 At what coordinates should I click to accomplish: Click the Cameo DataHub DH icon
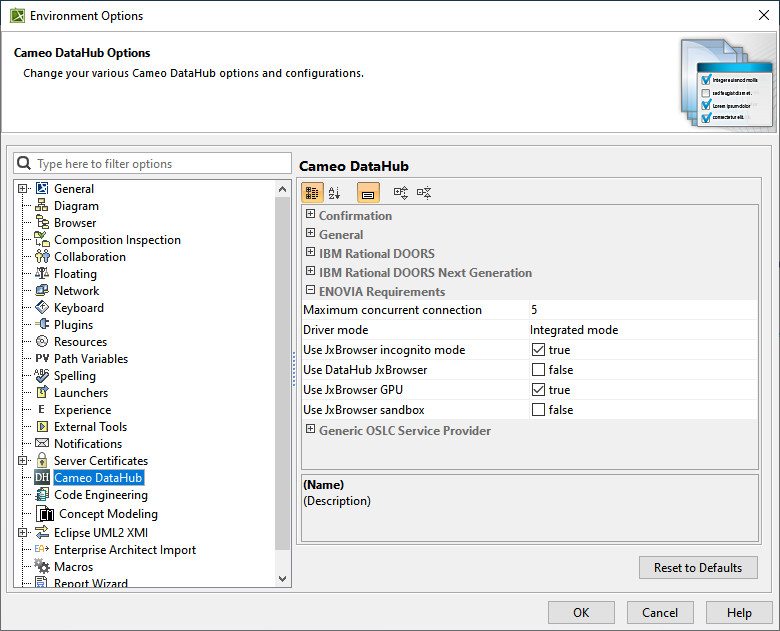[x=42, y=478]
